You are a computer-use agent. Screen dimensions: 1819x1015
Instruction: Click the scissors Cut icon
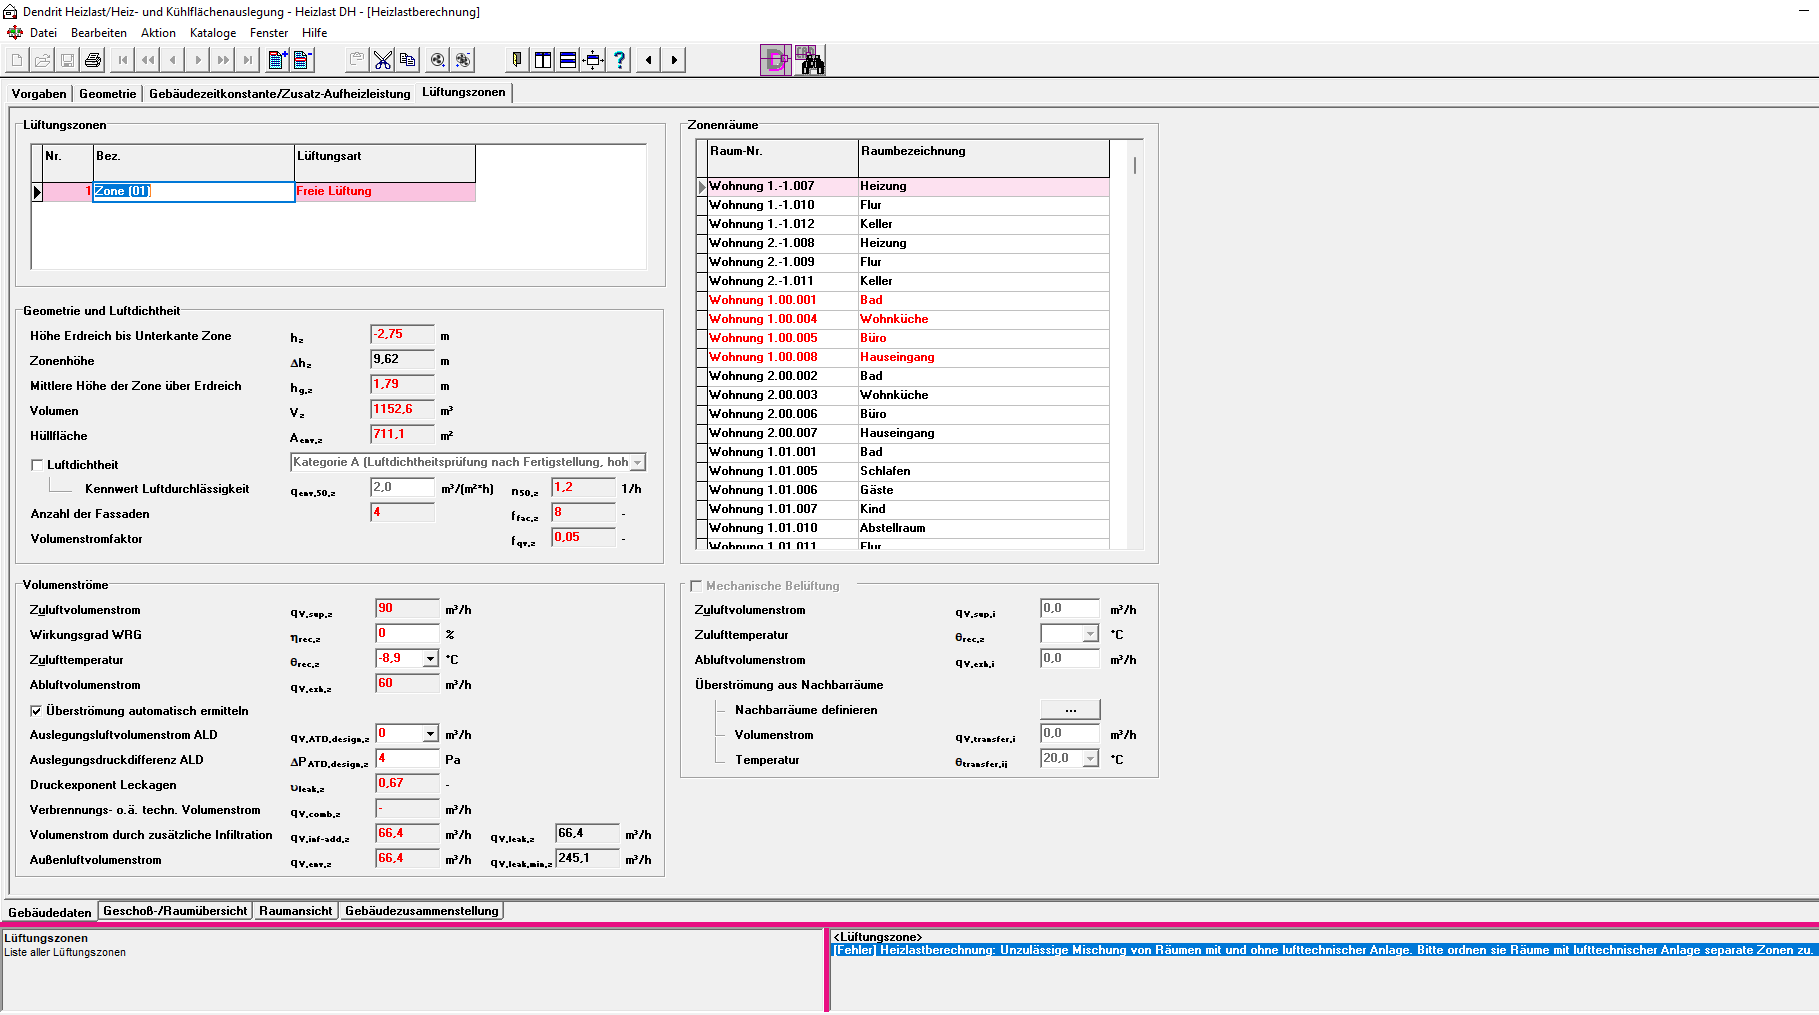(383, 60)
